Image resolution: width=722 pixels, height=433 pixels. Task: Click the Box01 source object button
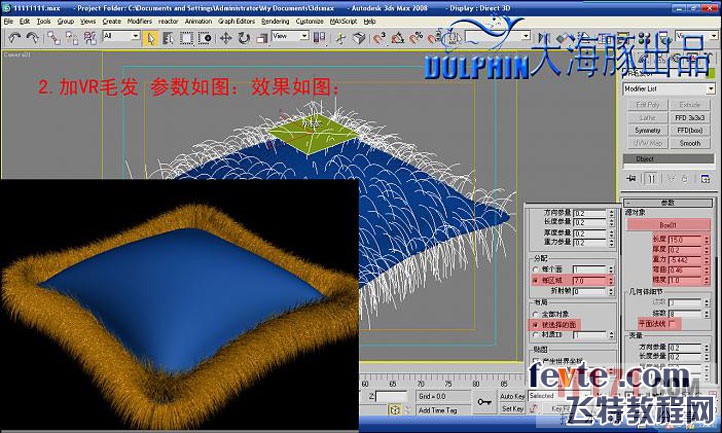[x=668, y=225]
